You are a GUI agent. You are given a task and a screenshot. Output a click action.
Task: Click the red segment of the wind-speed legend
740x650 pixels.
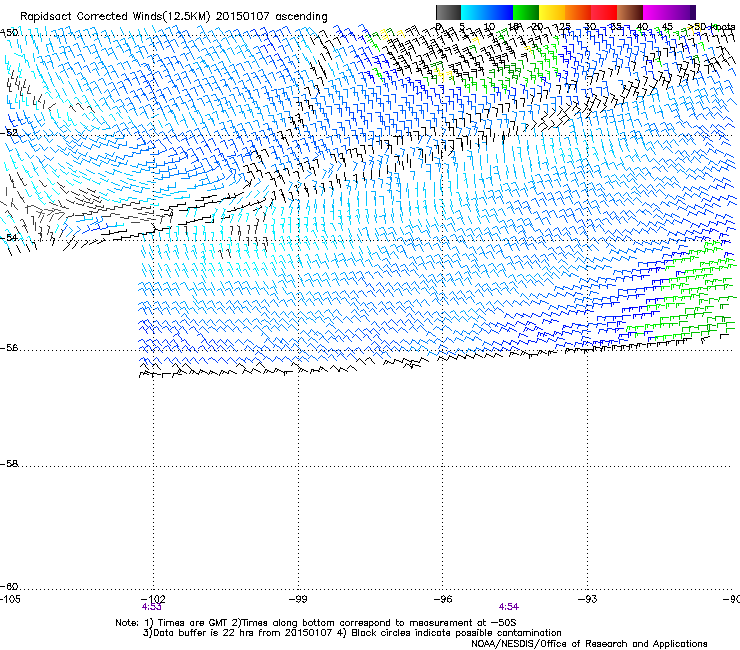coord(604,12)
